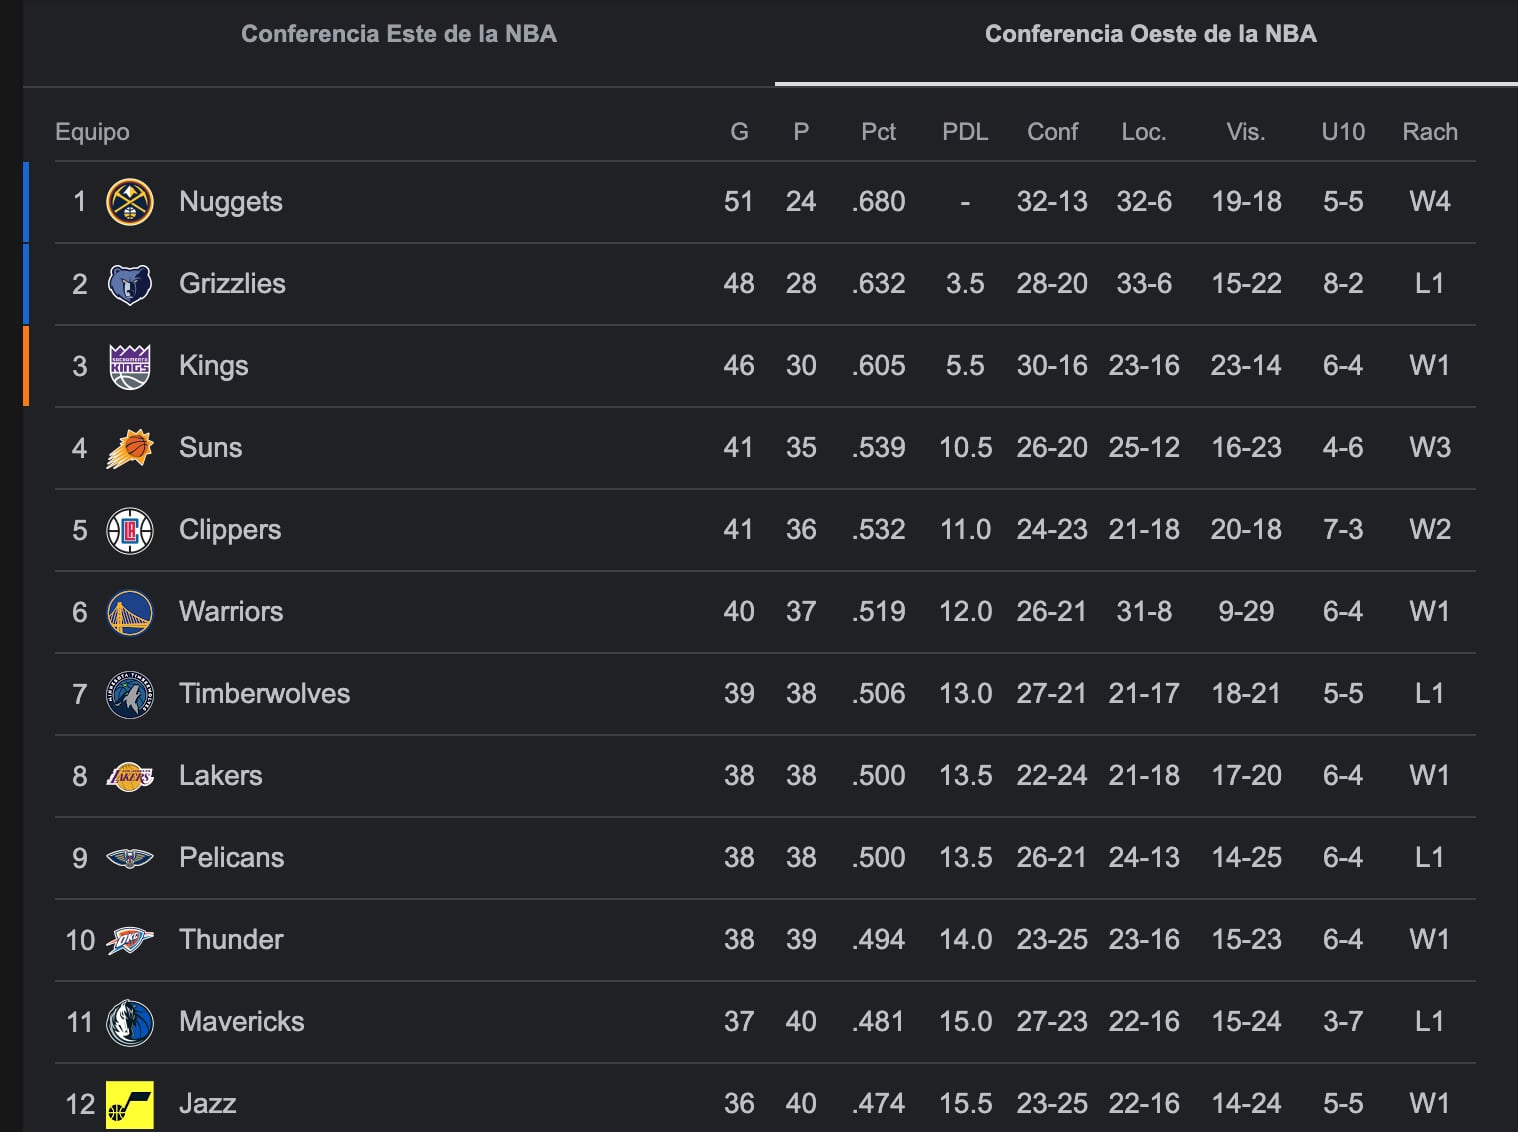Viewport: 1518px width, 1132px height.
Task: Switch to Conferencia Este de la NBA tab
Action: [398, 34]
